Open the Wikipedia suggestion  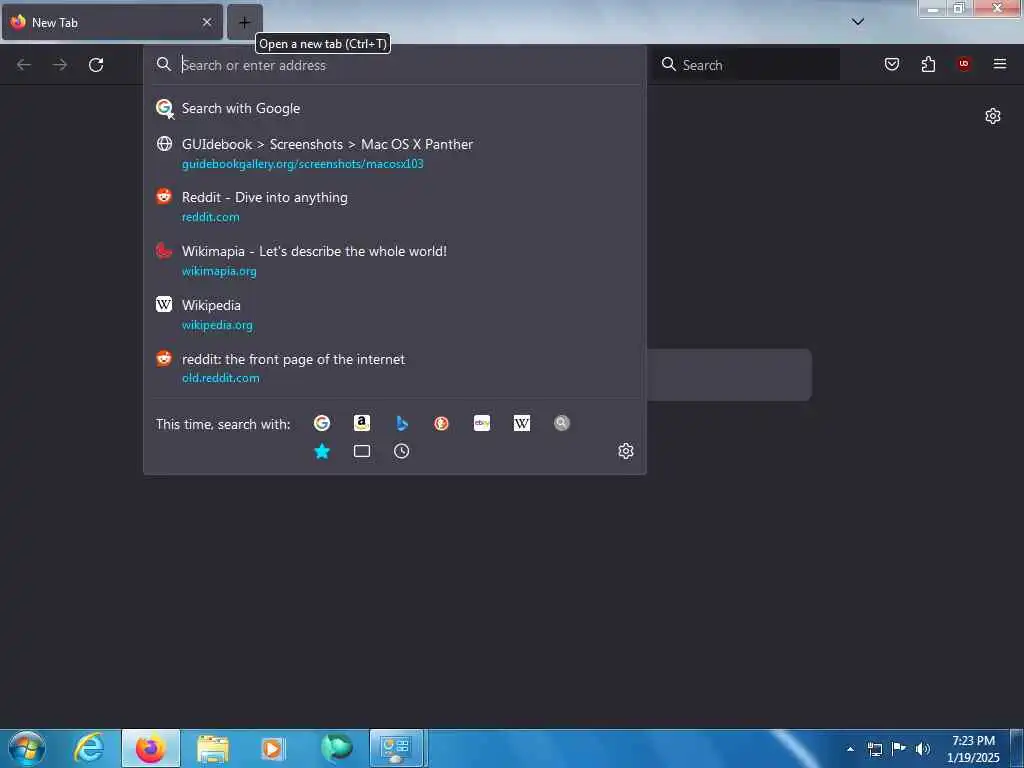(x=394, y=314)
